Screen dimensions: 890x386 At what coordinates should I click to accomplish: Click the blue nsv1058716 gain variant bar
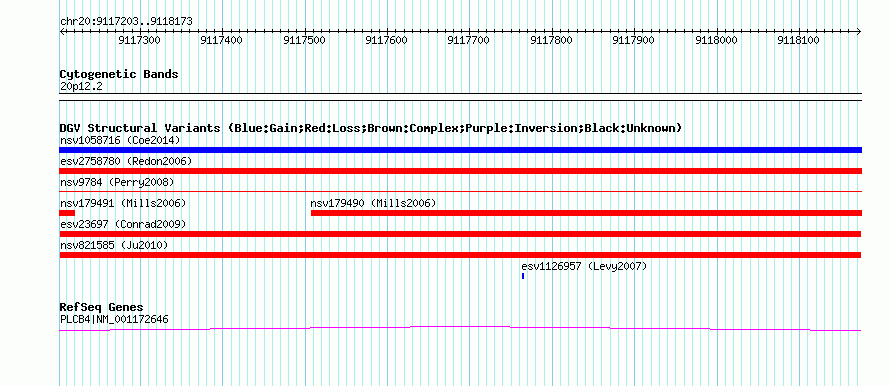click(460, 150)
